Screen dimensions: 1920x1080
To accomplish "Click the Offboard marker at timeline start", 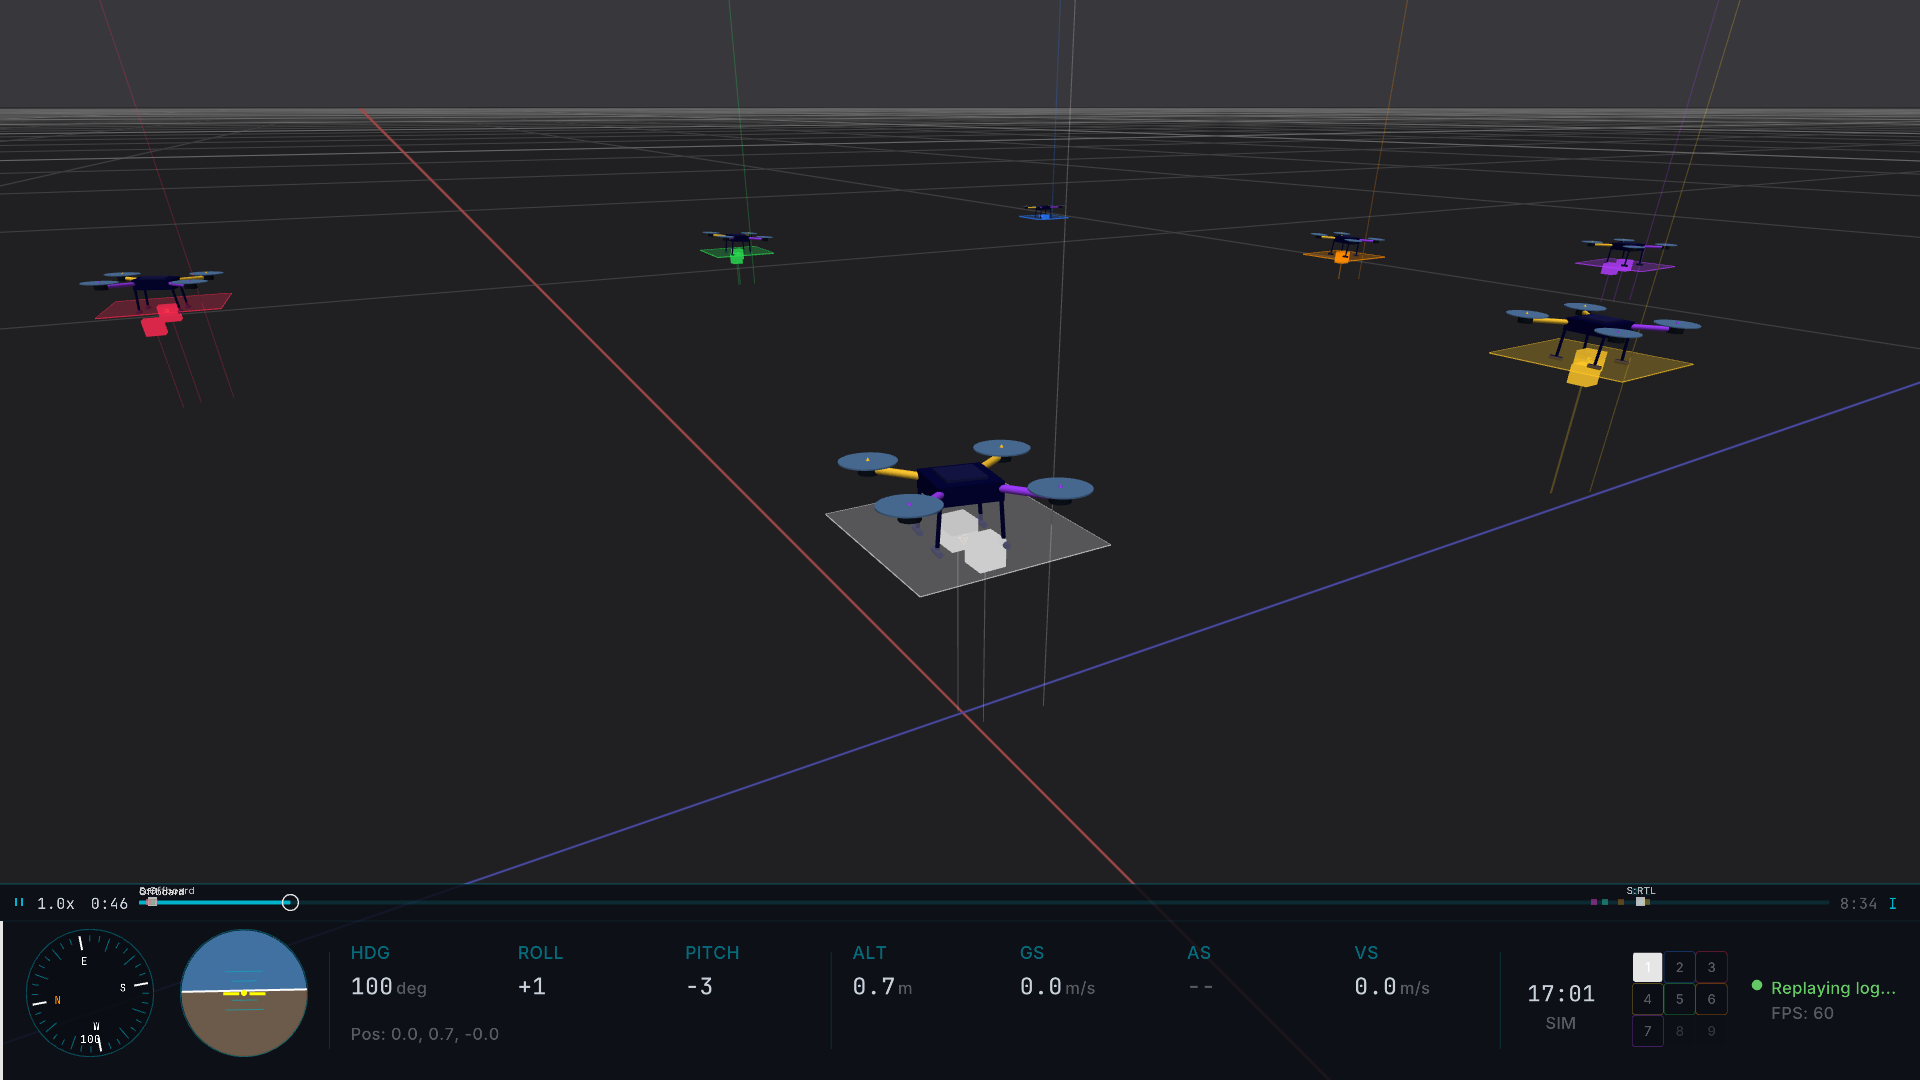I will coord(152,902).
